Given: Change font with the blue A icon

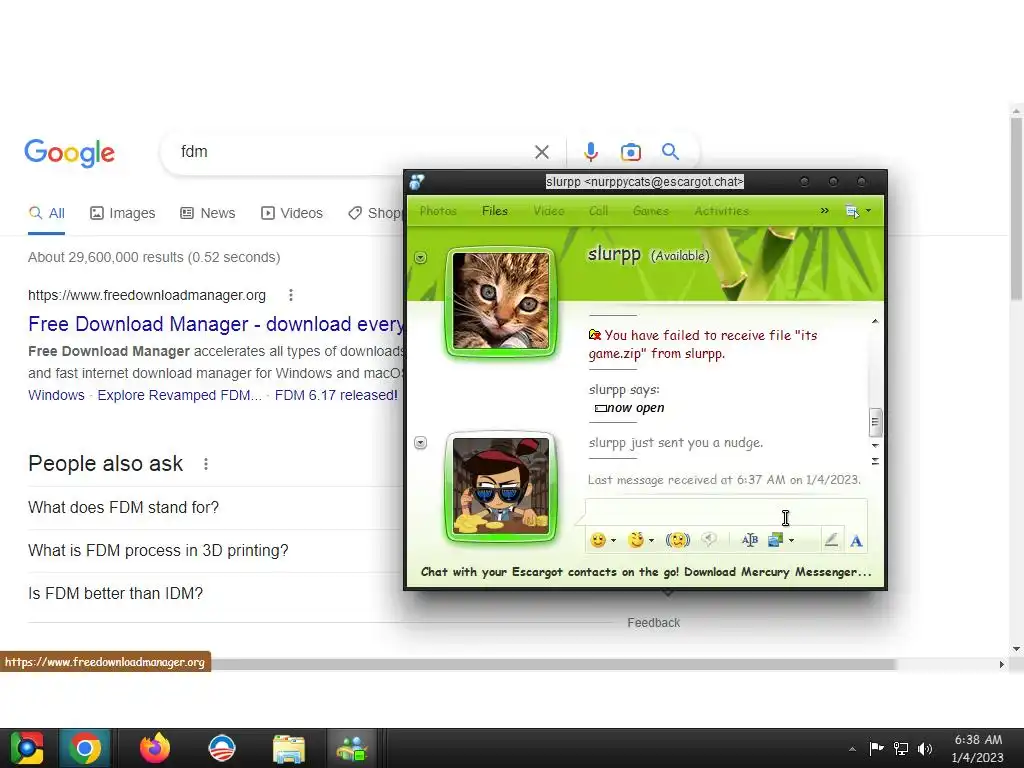Looking at the screenshot, I should (856, 541).
